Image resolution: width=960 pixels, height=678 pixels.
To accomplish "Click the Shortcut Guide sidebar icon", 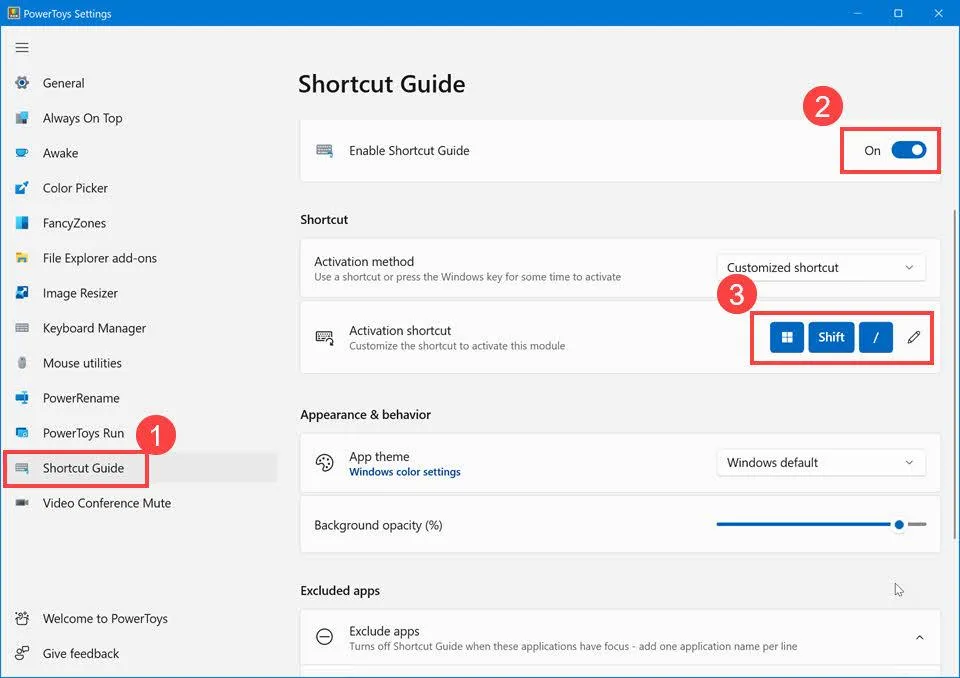I will (22, 468).
